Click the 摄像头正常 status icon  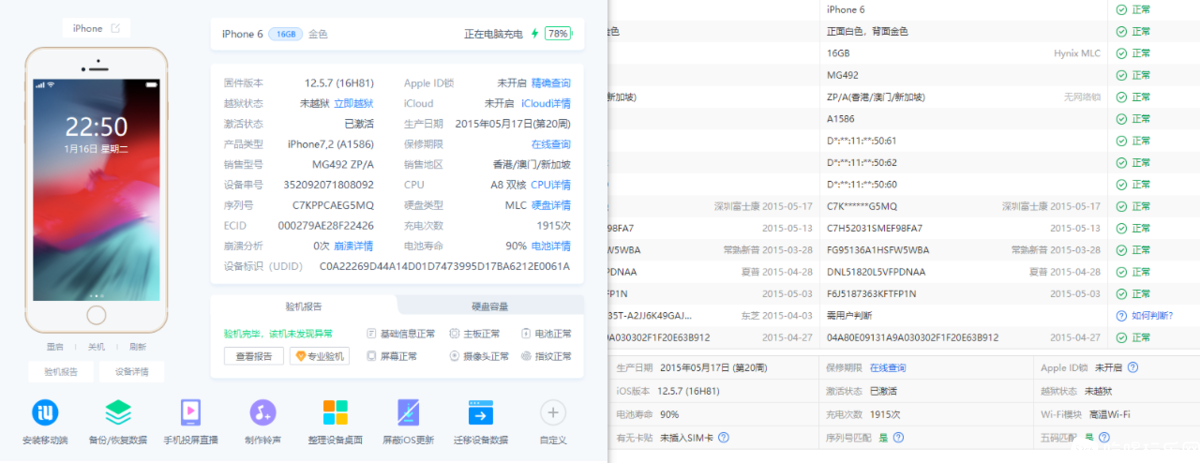[x=454, y=356]
